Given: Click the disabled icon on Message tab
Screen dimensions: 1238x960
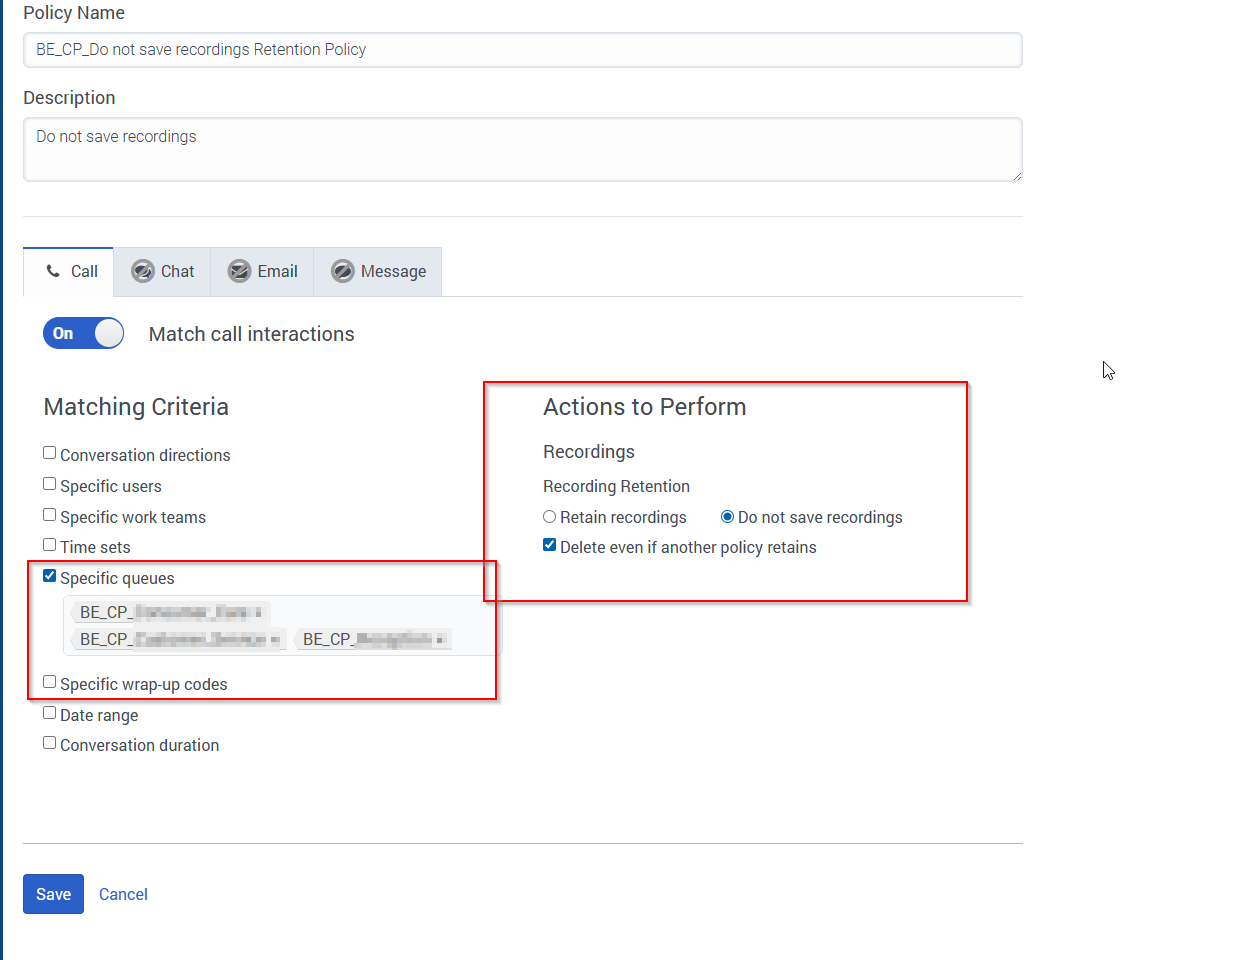Looking at the screenshot, I should pyautogui.click(x=343, y=272).
